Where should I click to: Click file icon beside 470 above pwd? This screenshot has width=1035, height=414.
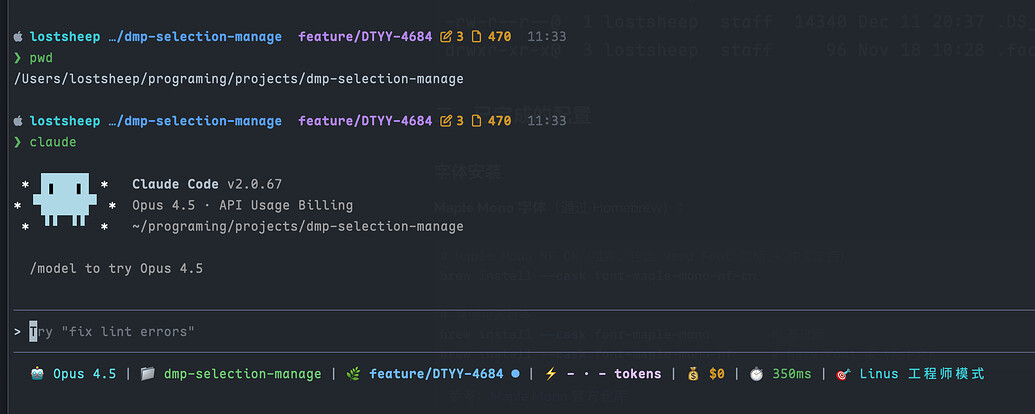pyautogui.click(x=477, y=36)
